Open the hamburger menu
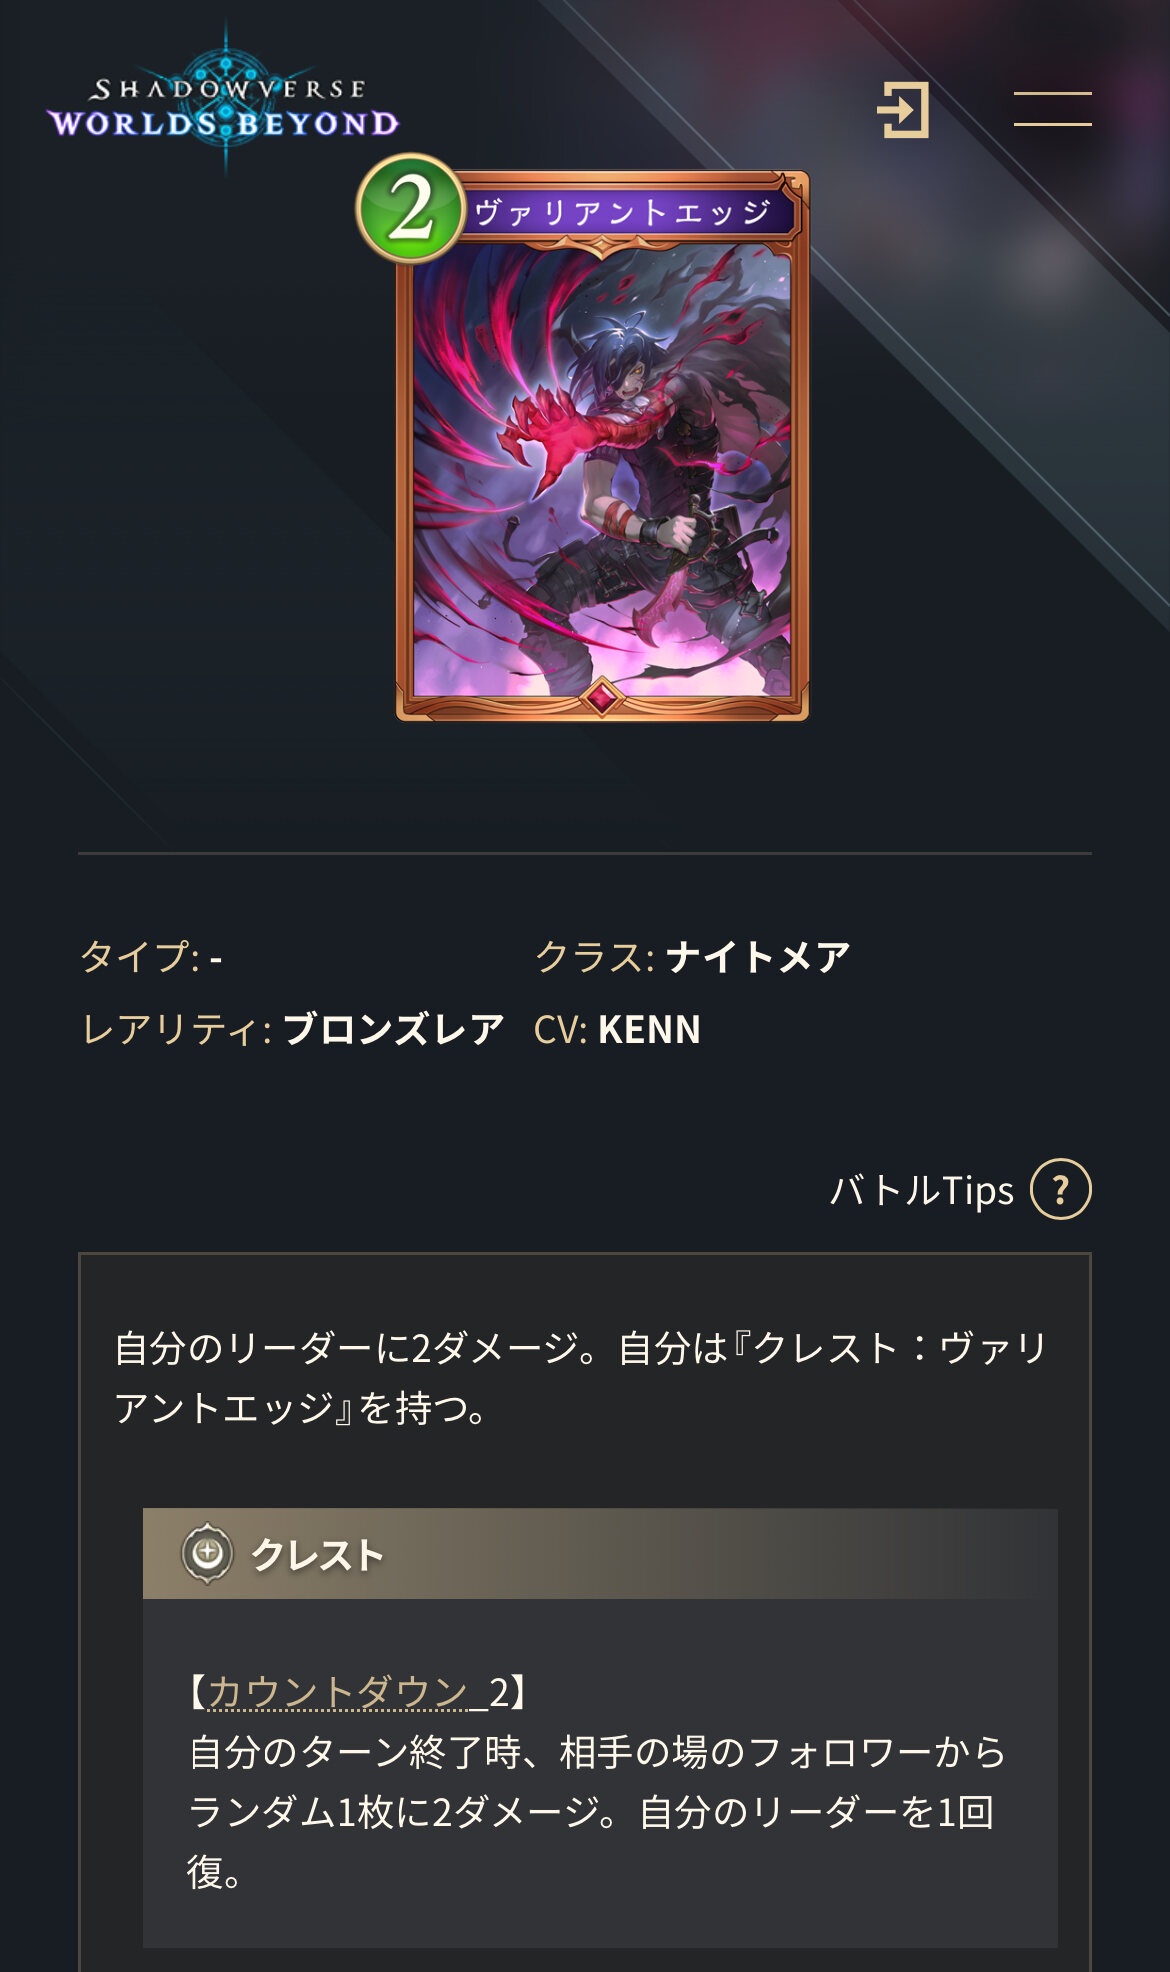1170x1972 pixels. (x=1052, y=109)
